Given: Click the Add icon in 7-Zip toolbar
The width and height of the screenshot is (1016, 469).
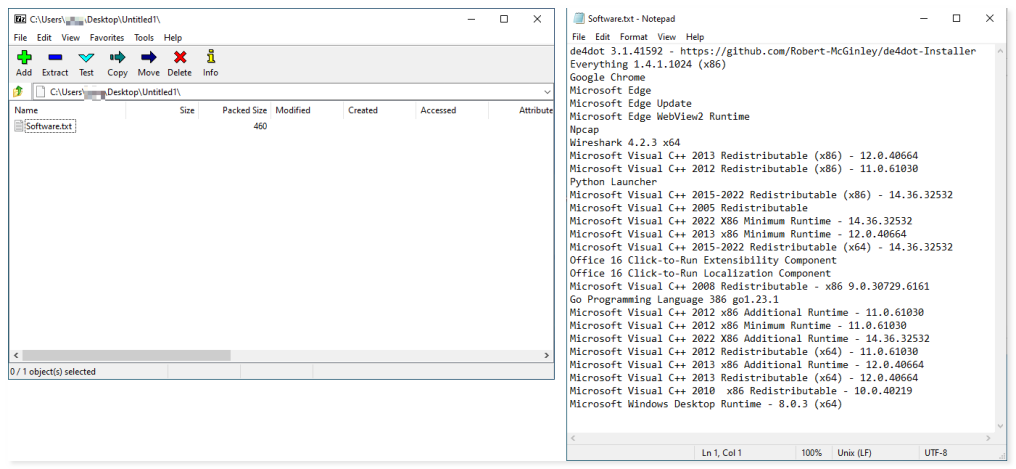Looking at the screenshot, I should 24,63.
